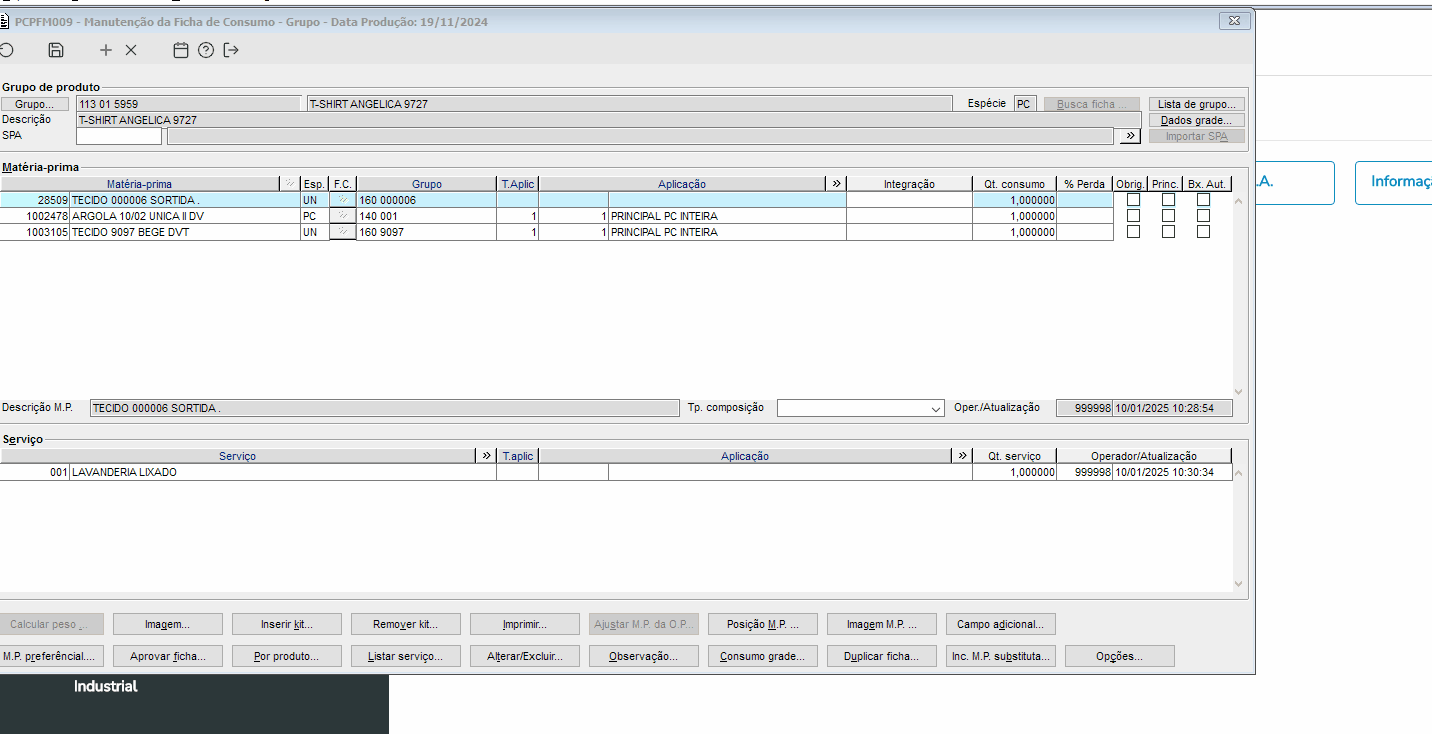Click the plus icon to add a record

[106, 50]
